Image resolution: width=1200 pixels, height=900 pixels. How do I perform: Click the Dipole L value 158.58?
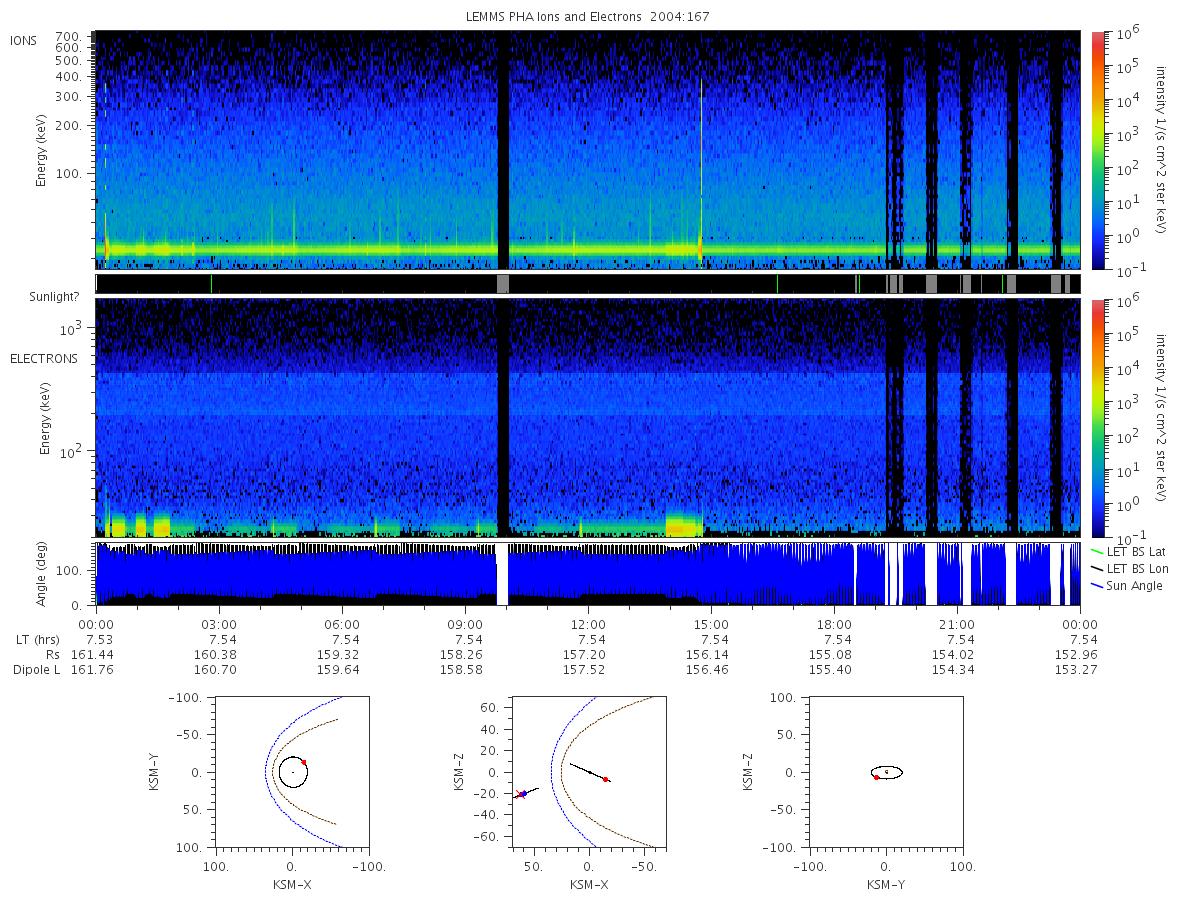coord(461,669)
